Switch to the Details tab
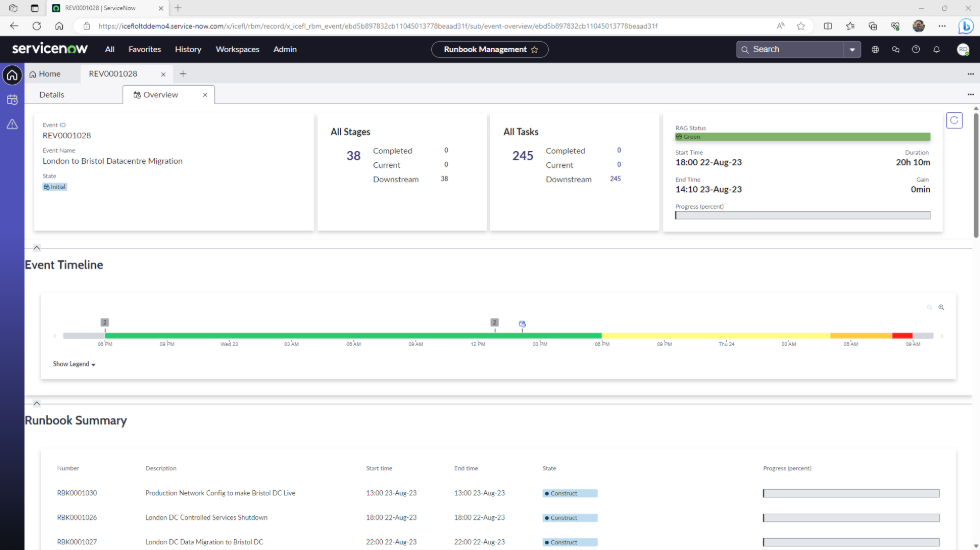The height and width of the screenshot is (550, 980). pos(52,95)
